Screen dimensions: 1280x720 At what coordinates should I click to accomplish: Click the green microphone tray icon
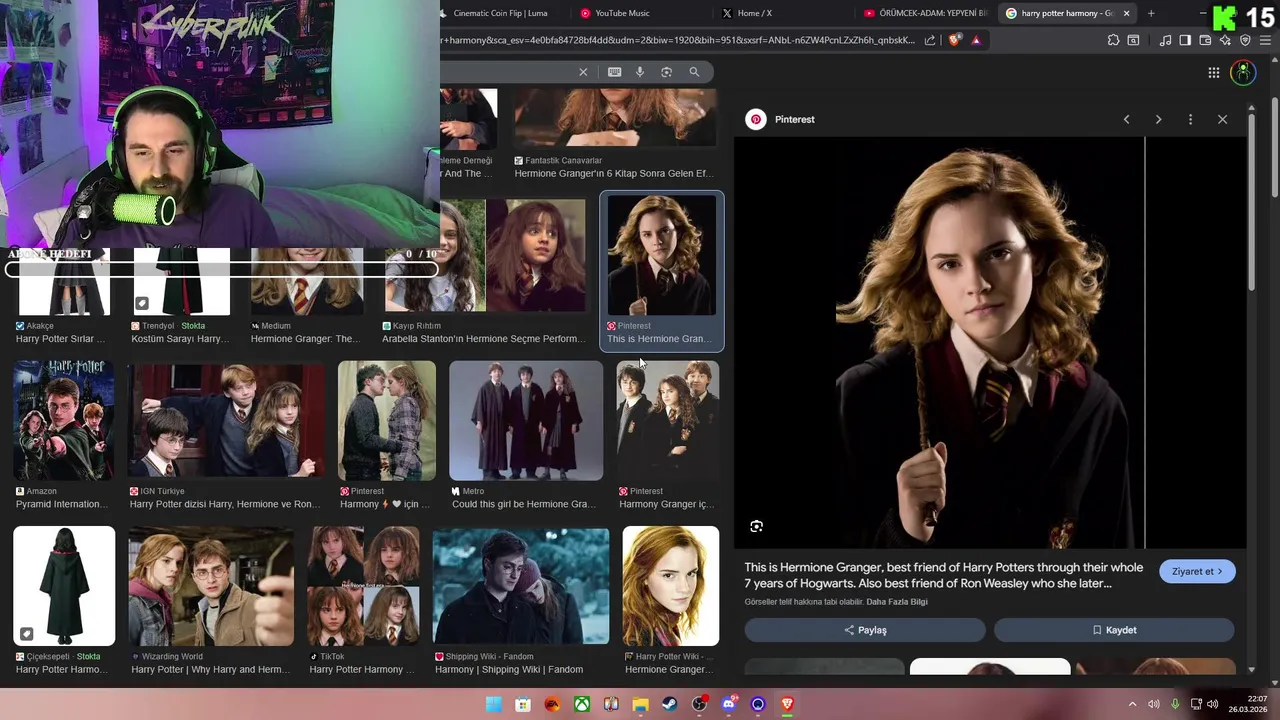click(x=1175, y=704)
